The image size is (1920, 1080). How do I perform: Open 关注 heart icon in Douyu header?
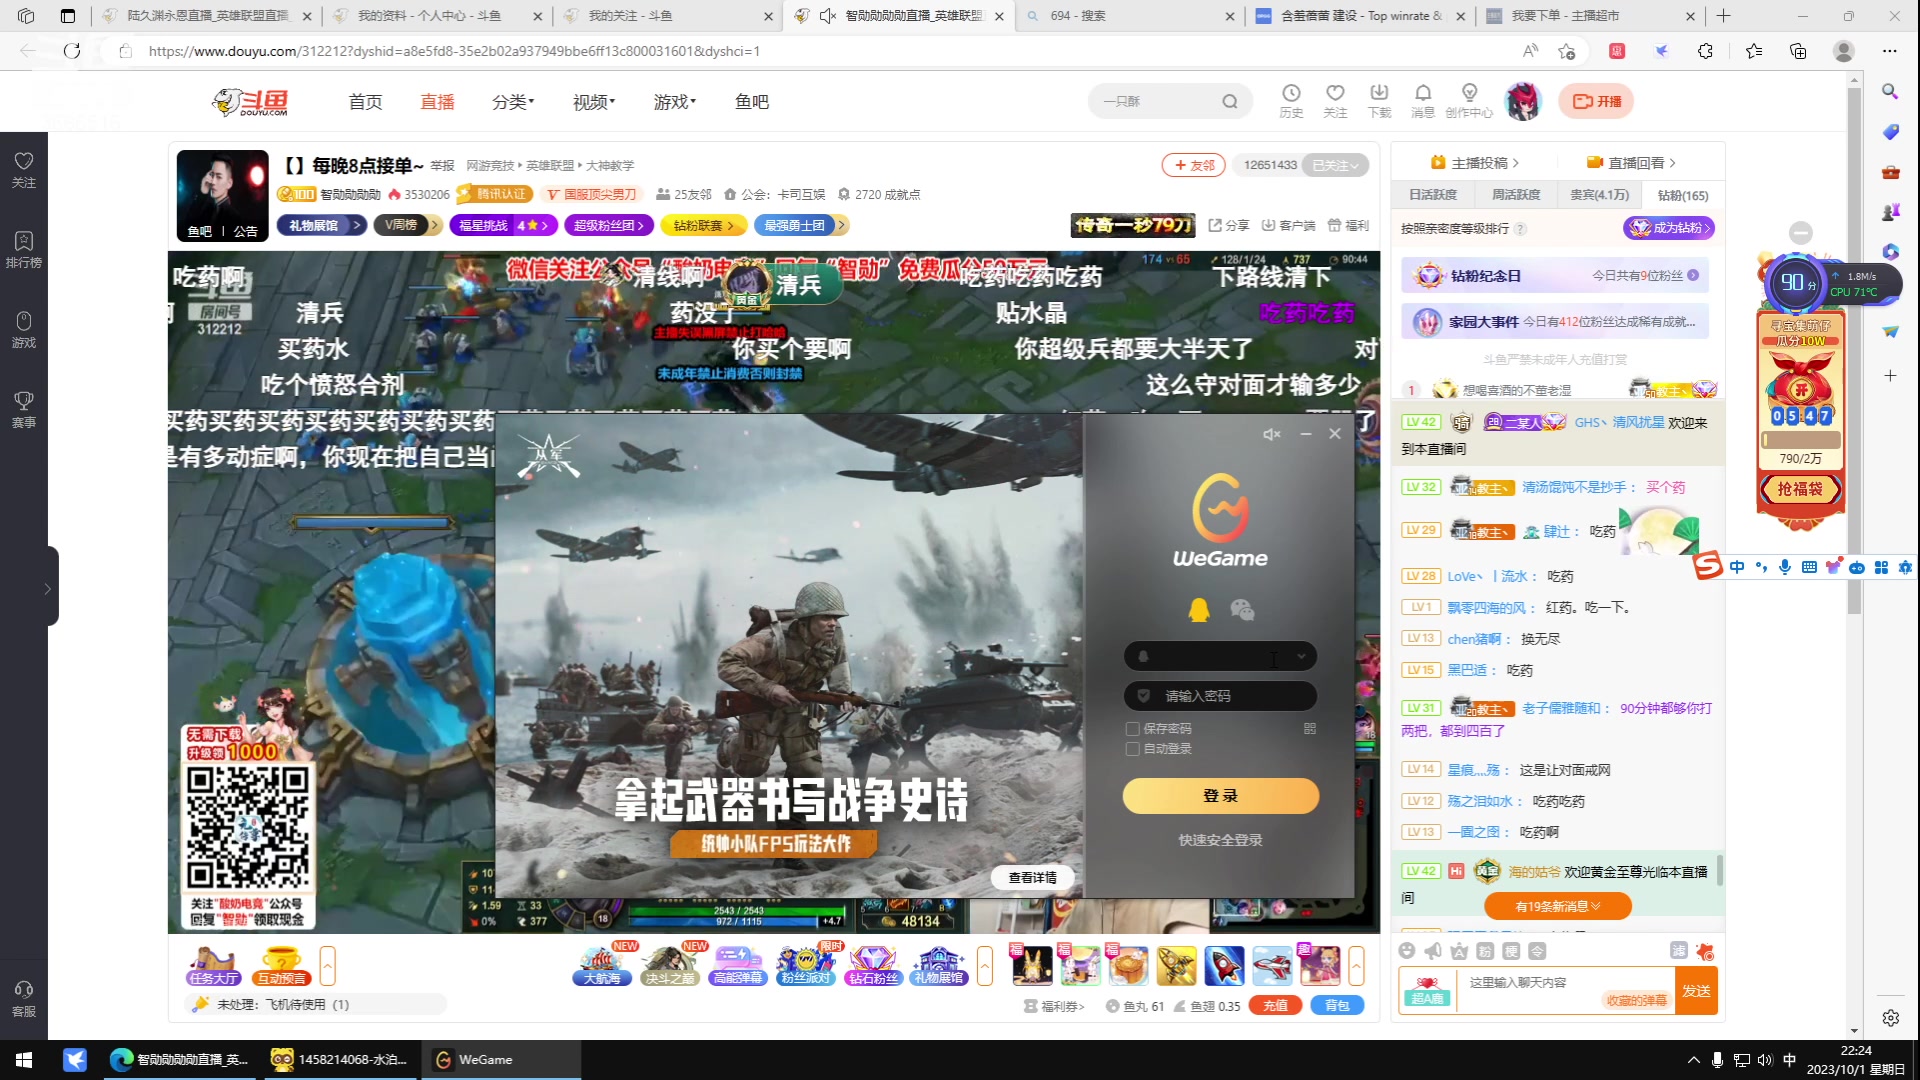[1335, 101]
